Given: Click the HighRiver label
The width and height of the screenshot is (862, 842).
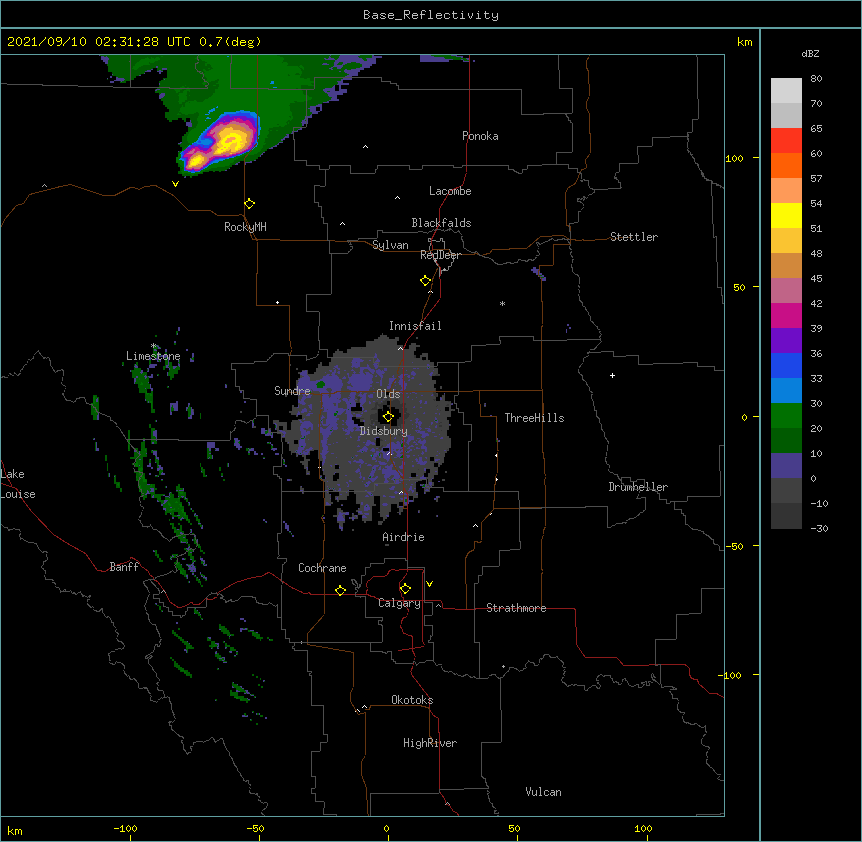Looking at the screenshot, I should click(x=430, y=743).
